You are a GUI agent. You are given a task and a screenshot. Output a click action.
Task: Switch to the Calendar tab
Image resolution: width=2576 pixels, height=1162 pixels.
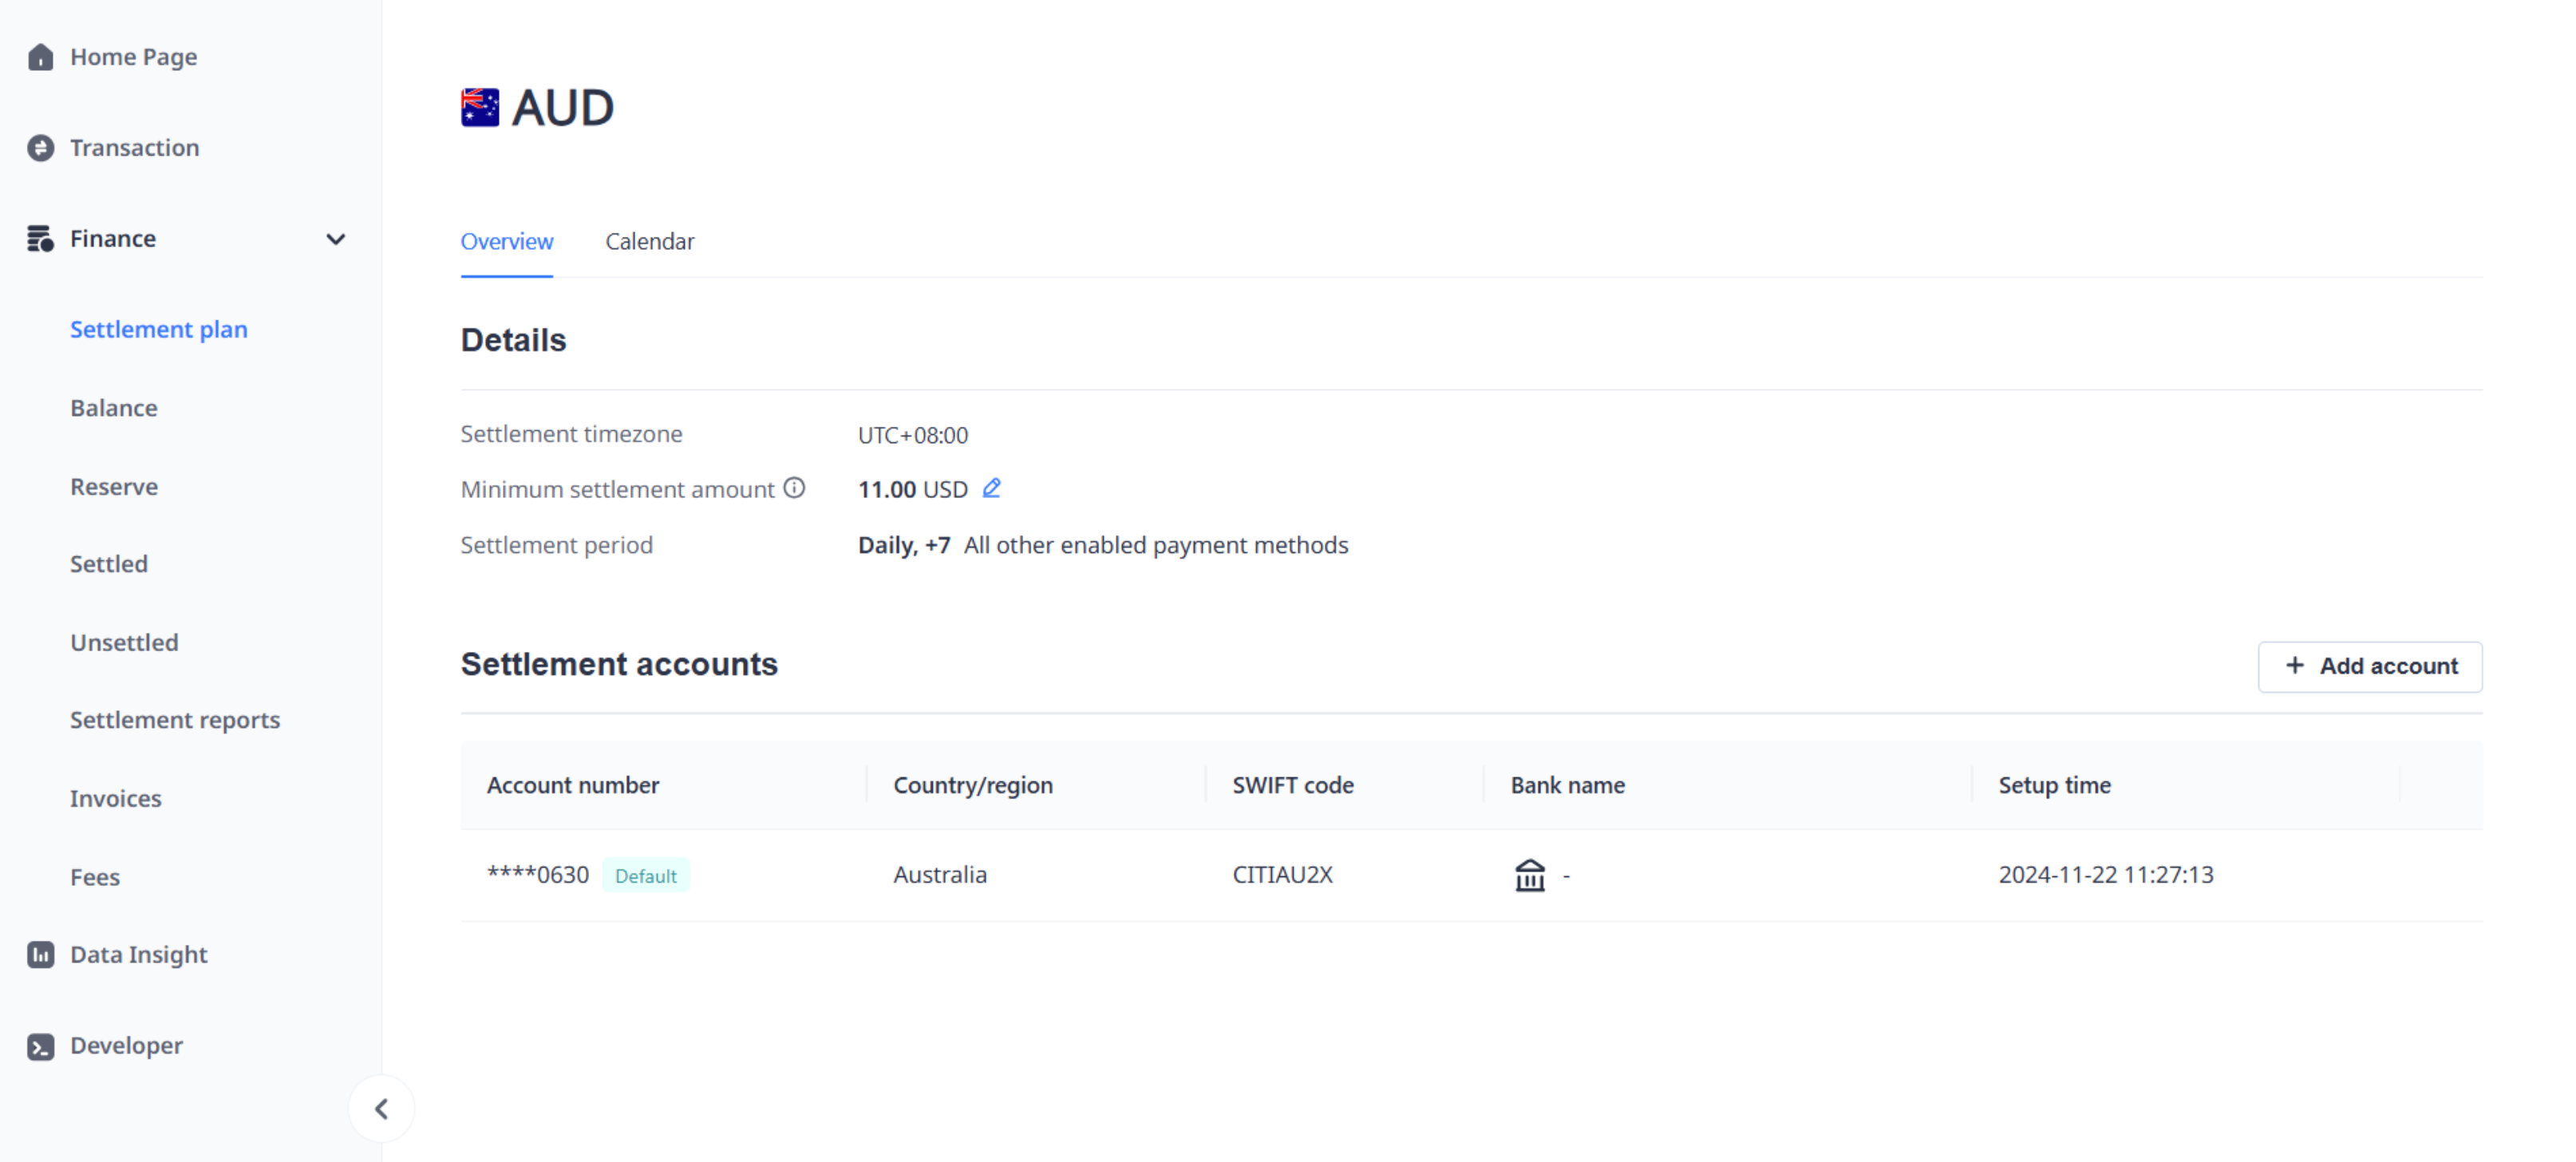[649, 241]
